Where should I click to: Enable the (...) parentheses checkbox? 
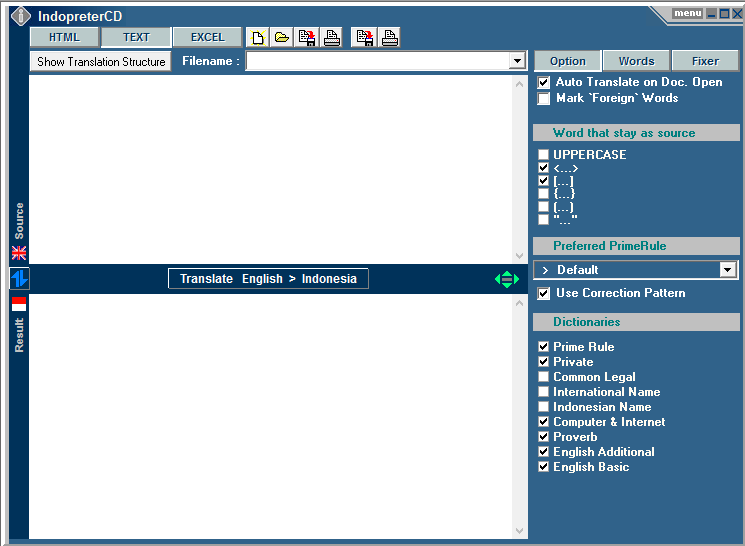[543, 207]
